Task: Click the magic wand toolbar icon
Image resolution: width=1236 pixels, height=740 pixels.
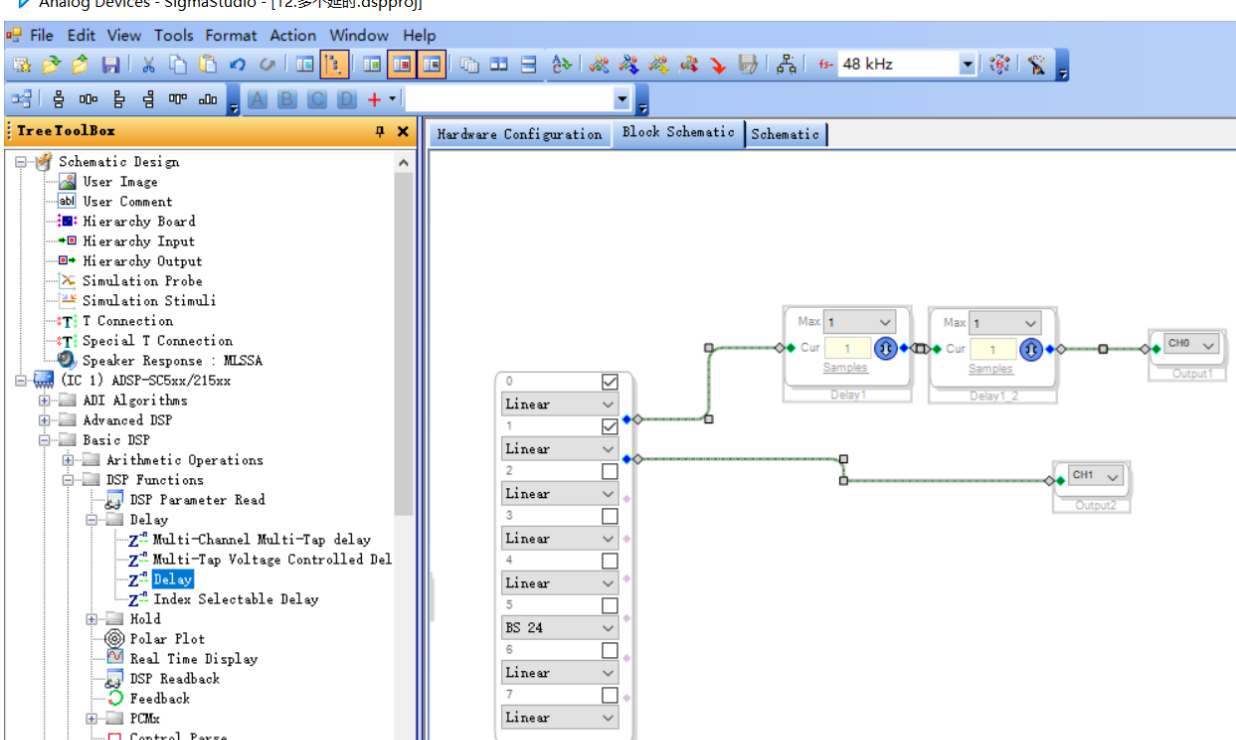Action: pyautogui.click(x=1037, y=65)
